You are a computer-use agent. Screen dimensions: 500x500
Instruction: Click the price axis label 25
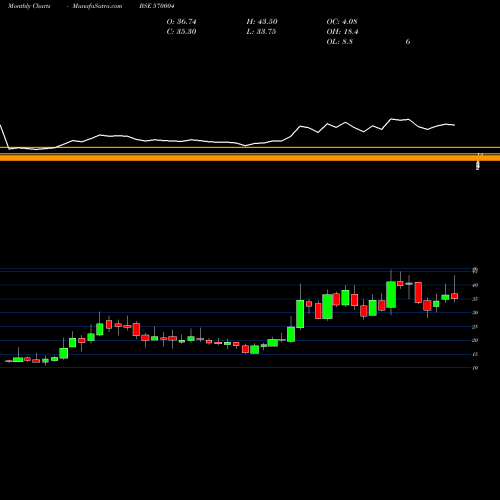475,327
